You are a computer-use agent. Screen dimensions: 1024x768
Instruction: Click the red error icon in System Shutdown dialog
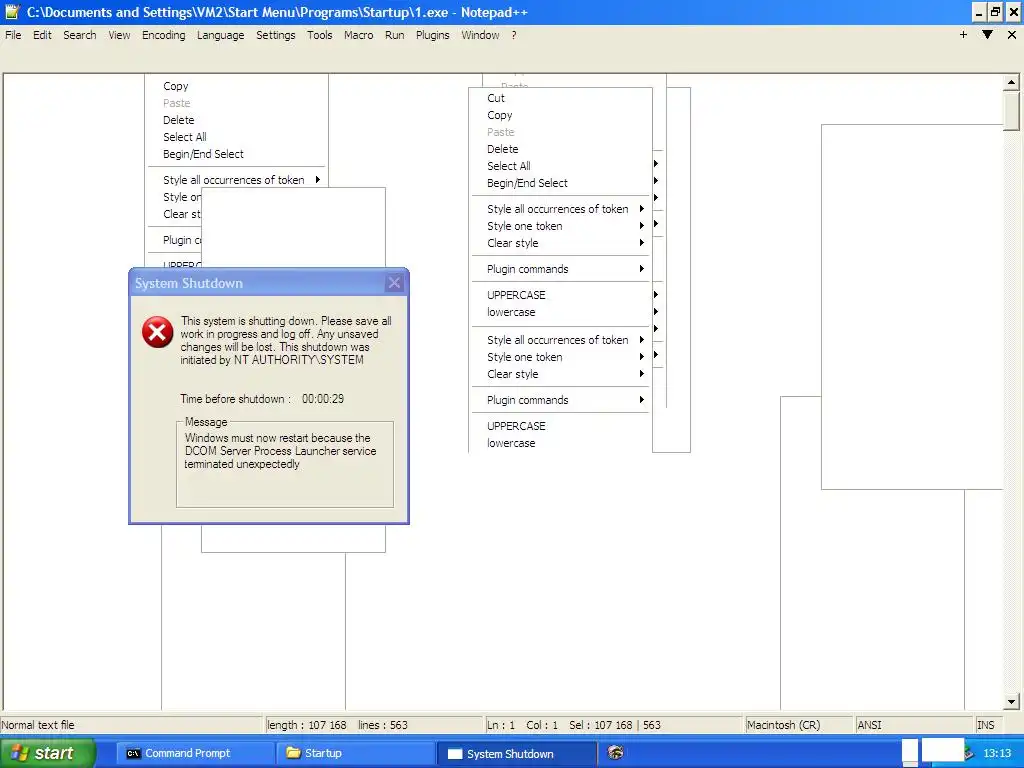157,332
